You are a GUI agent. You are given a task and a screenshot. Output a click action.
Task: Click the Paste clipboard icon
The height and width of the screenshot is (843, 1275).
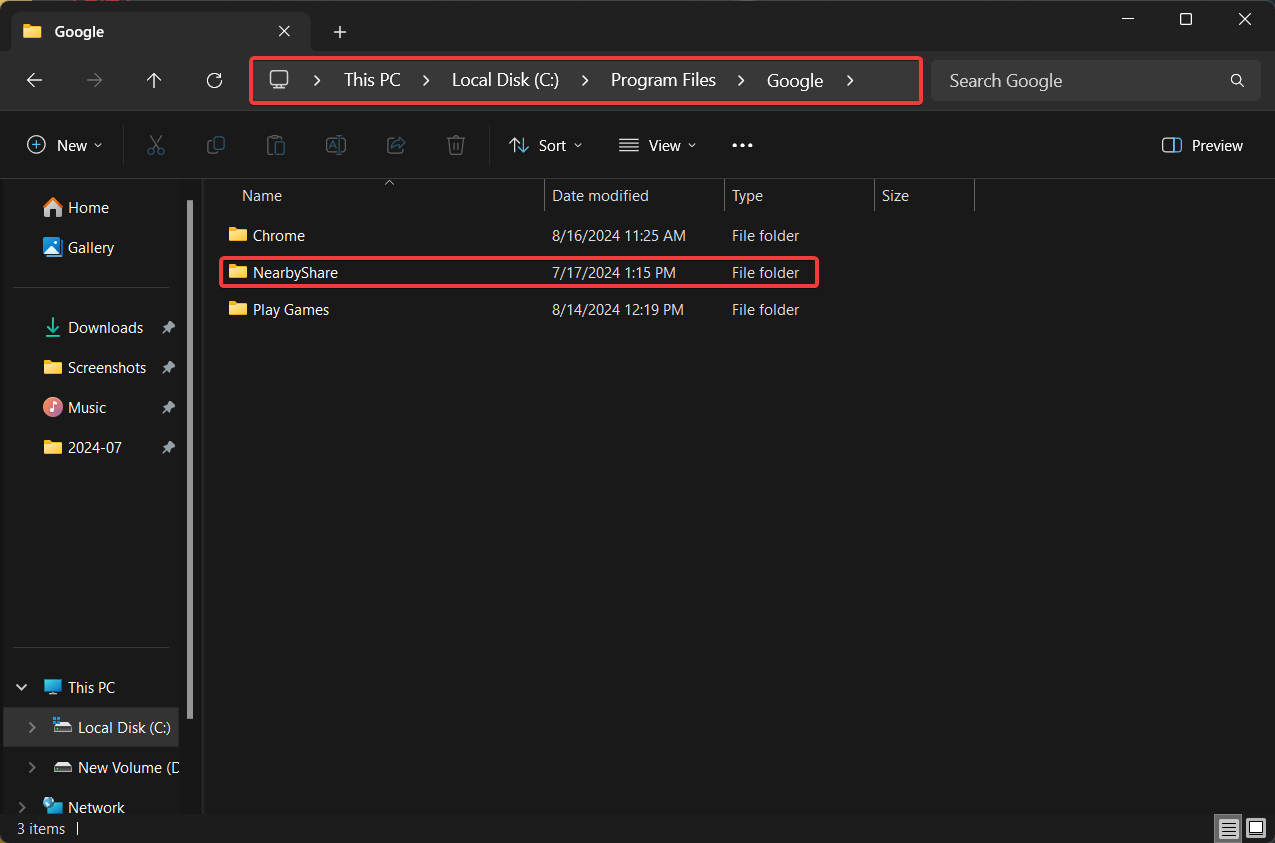pyautogui.click(x=276, y=145)
